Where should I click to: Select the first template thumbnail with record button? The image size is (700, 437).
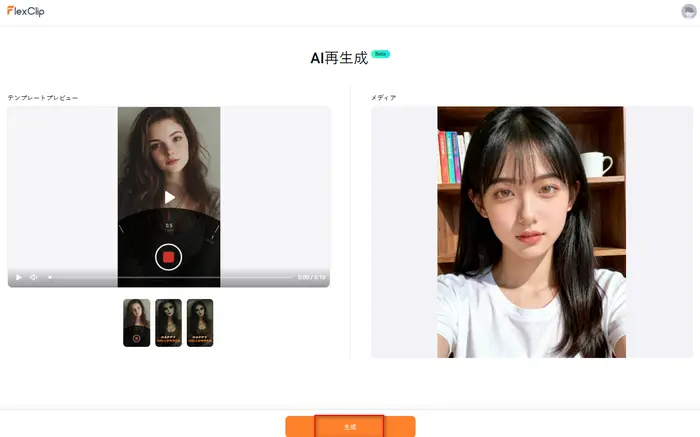[137, 323]
